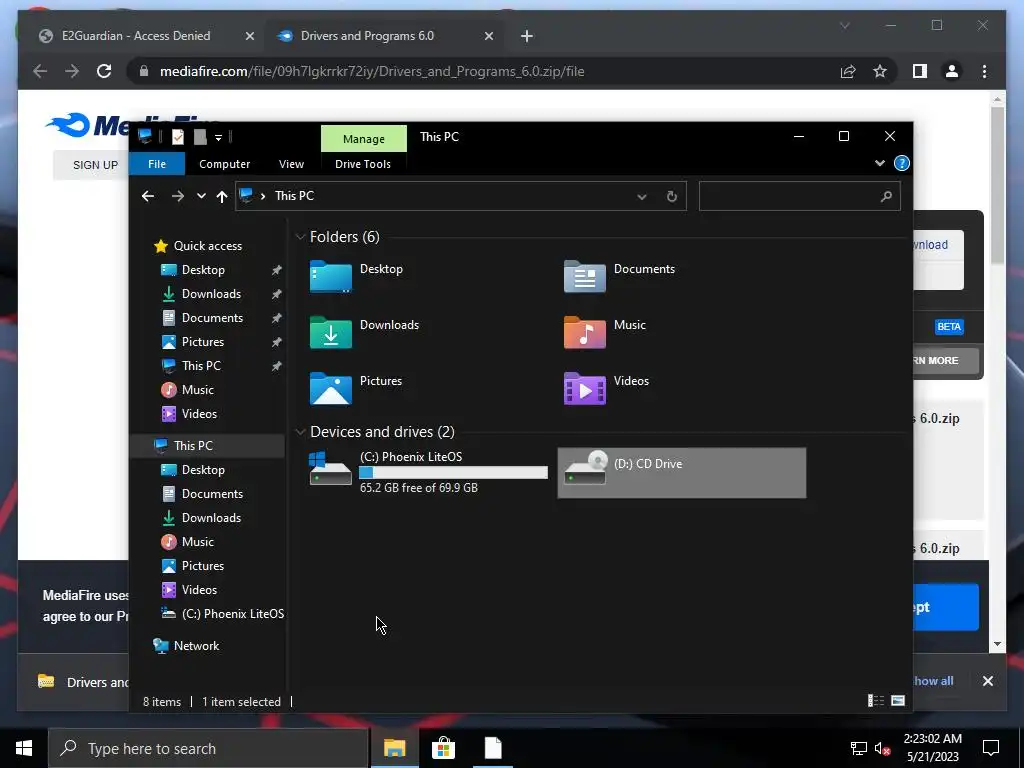Select (C:) Phoenix LiteOS in navigation pane
The width and height of the screenshot is (1024, 768).
pos(232,614)
